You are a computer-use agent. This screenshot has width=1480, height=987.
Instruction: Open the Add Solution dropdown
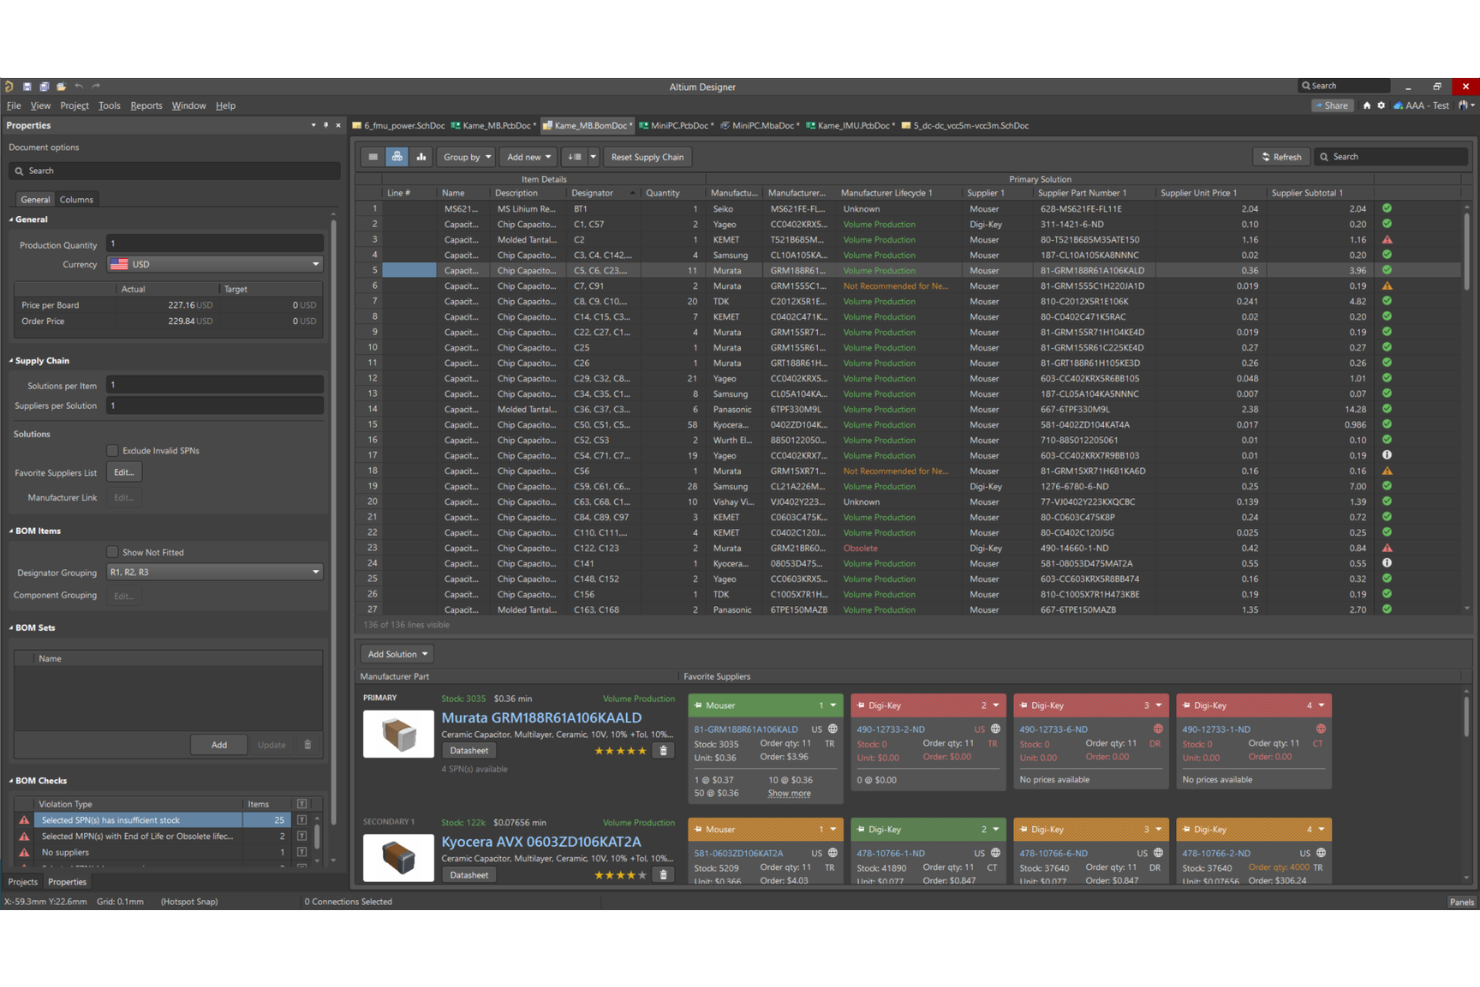pos(397,654)
